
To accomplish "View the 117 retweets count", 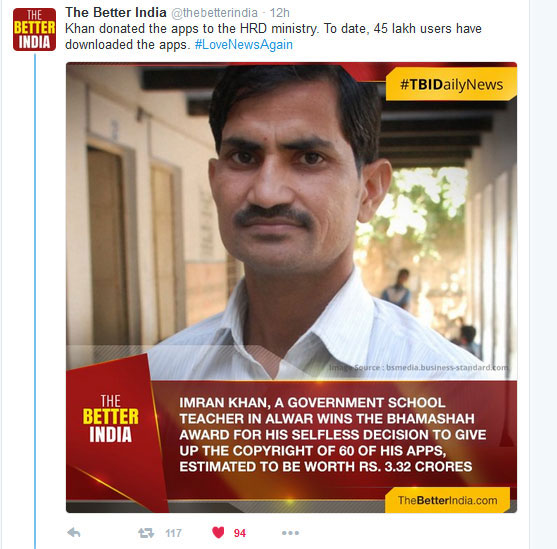I will click(x=173, y=533).
